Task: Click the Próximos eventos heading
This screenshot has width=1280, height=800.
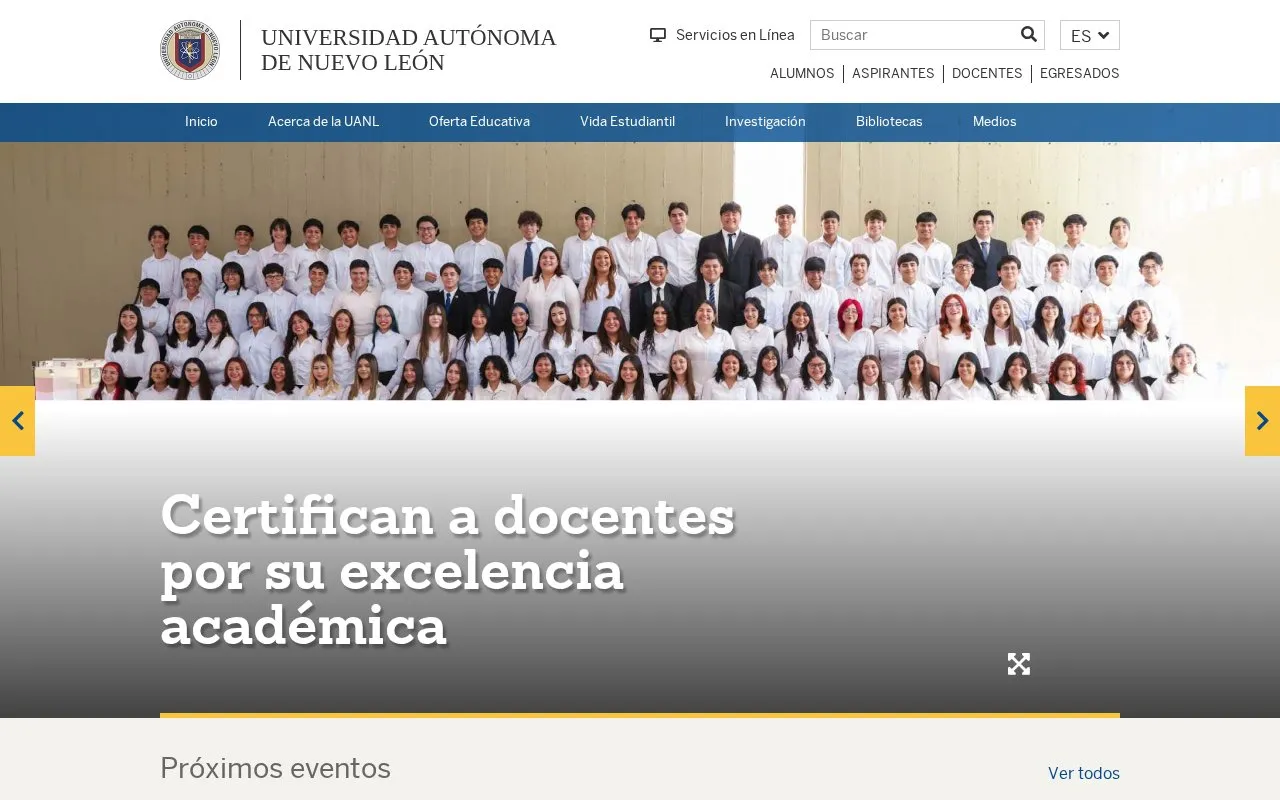Action: (x=275, y=768)
